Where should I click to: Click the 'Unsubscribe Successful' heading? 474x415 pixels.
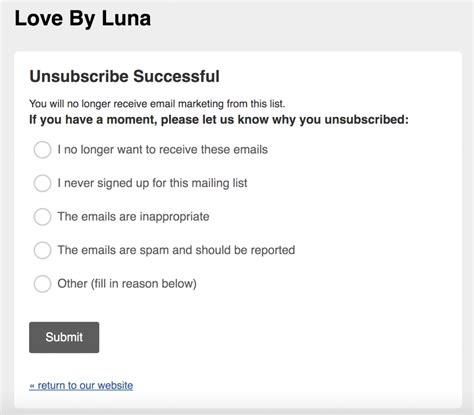pos(125,76)
